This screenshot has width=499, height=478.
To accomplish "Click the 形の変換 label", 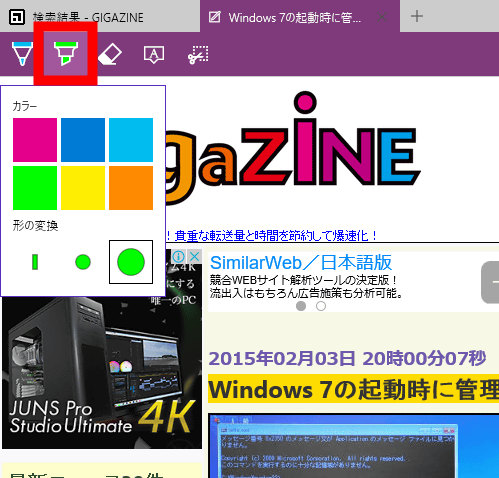I will (35, 226).
